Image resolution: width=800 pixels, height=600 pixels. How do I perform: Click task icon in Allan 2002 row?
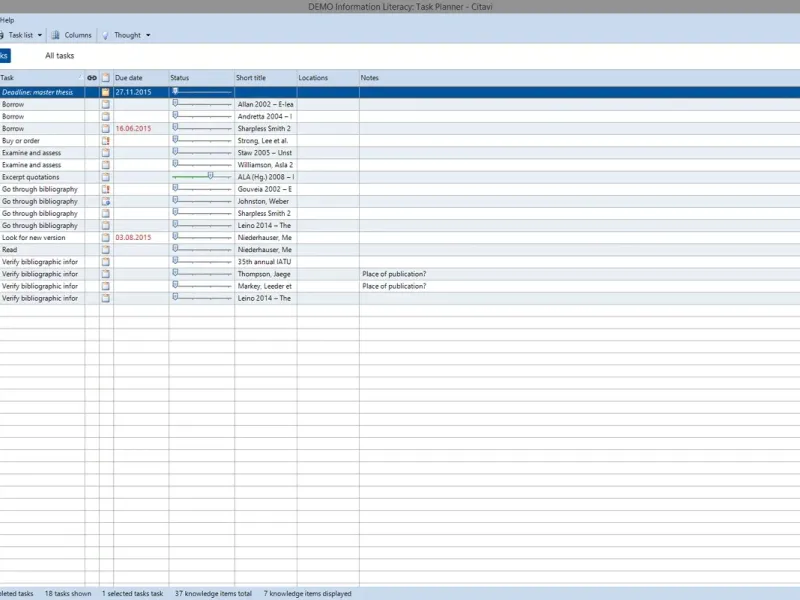(x=106, y=104)
